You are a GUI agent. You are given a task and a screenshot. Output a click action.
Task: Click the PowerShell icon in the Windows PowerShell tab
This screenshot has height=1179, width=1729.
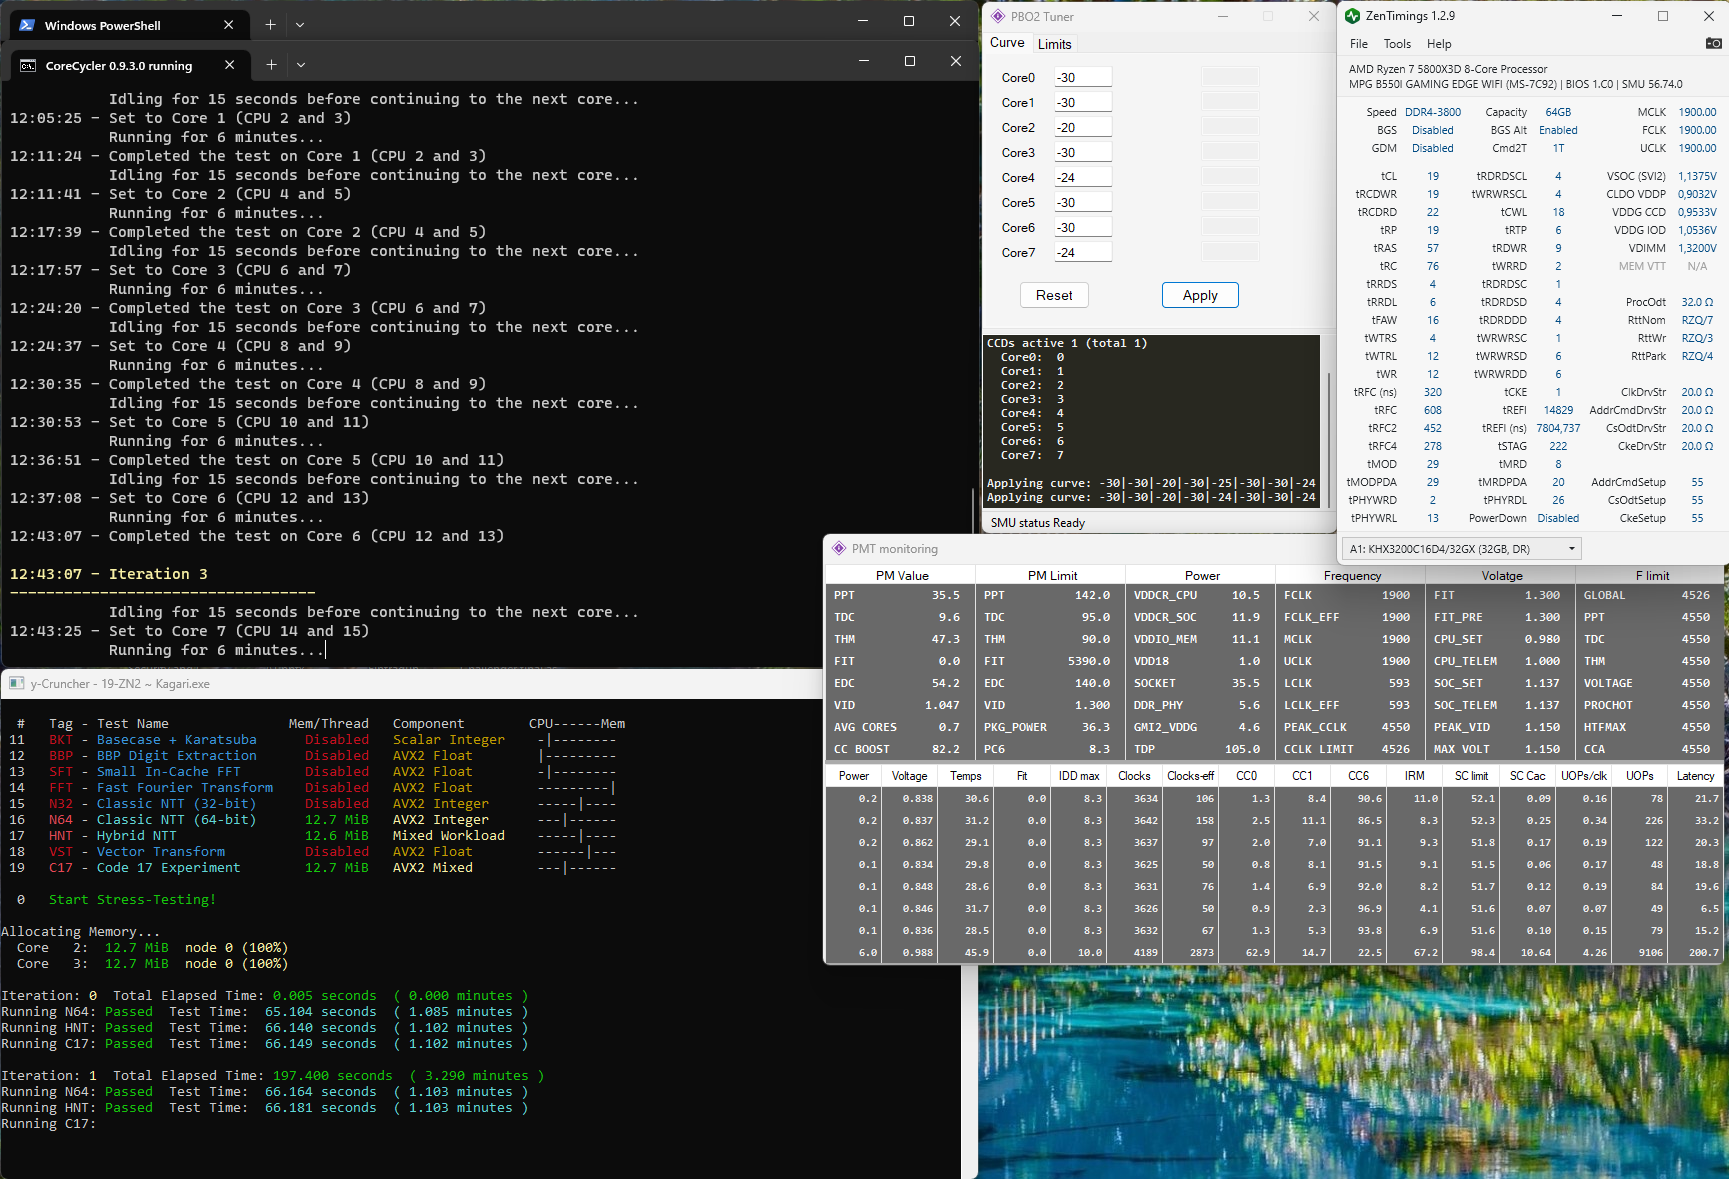click(27, 25)
